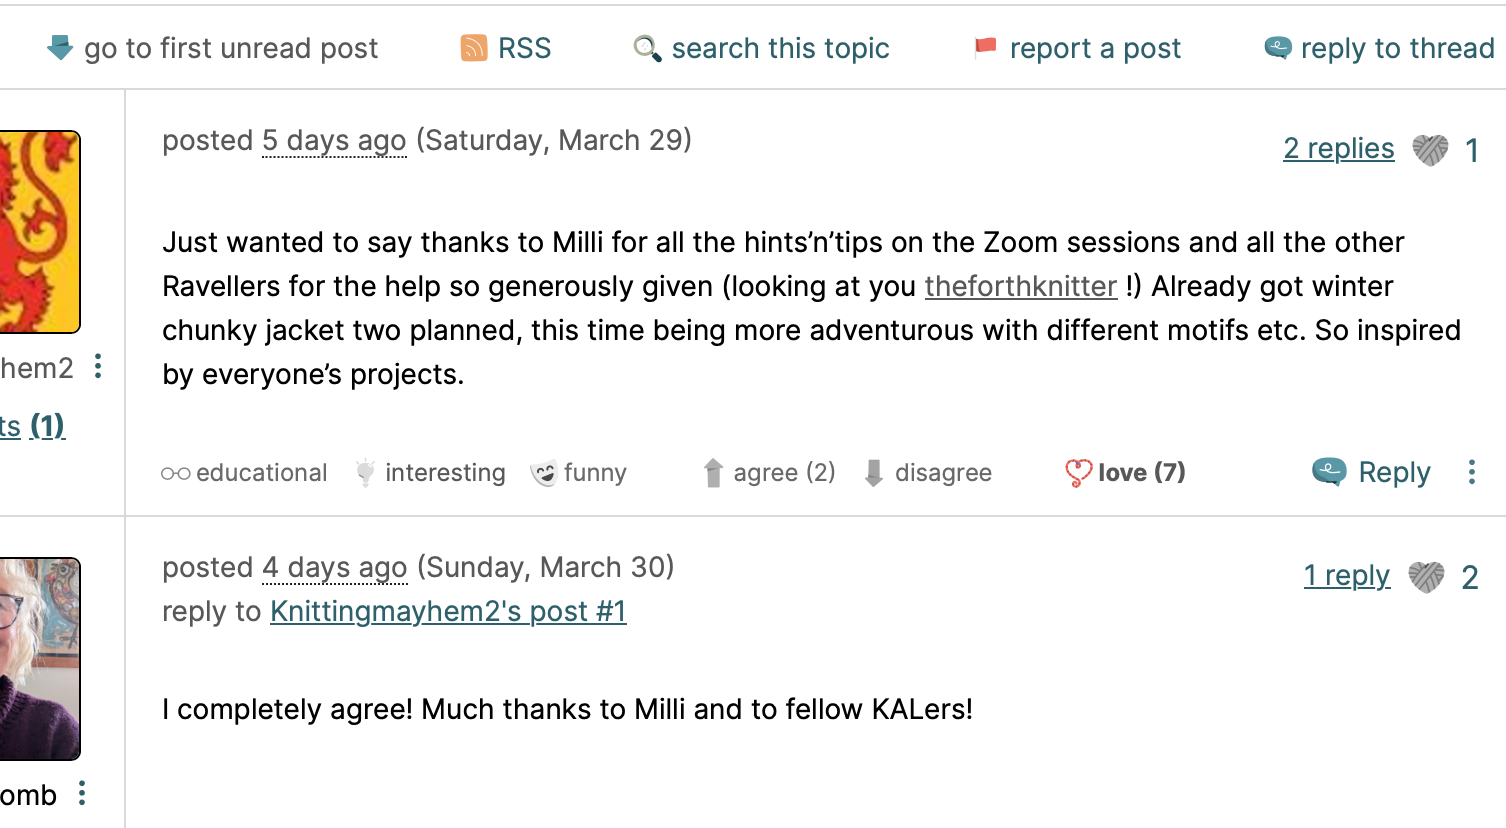Expand the 2 replies link
The image size is (1506, 828).
(x=1338, y=149)
